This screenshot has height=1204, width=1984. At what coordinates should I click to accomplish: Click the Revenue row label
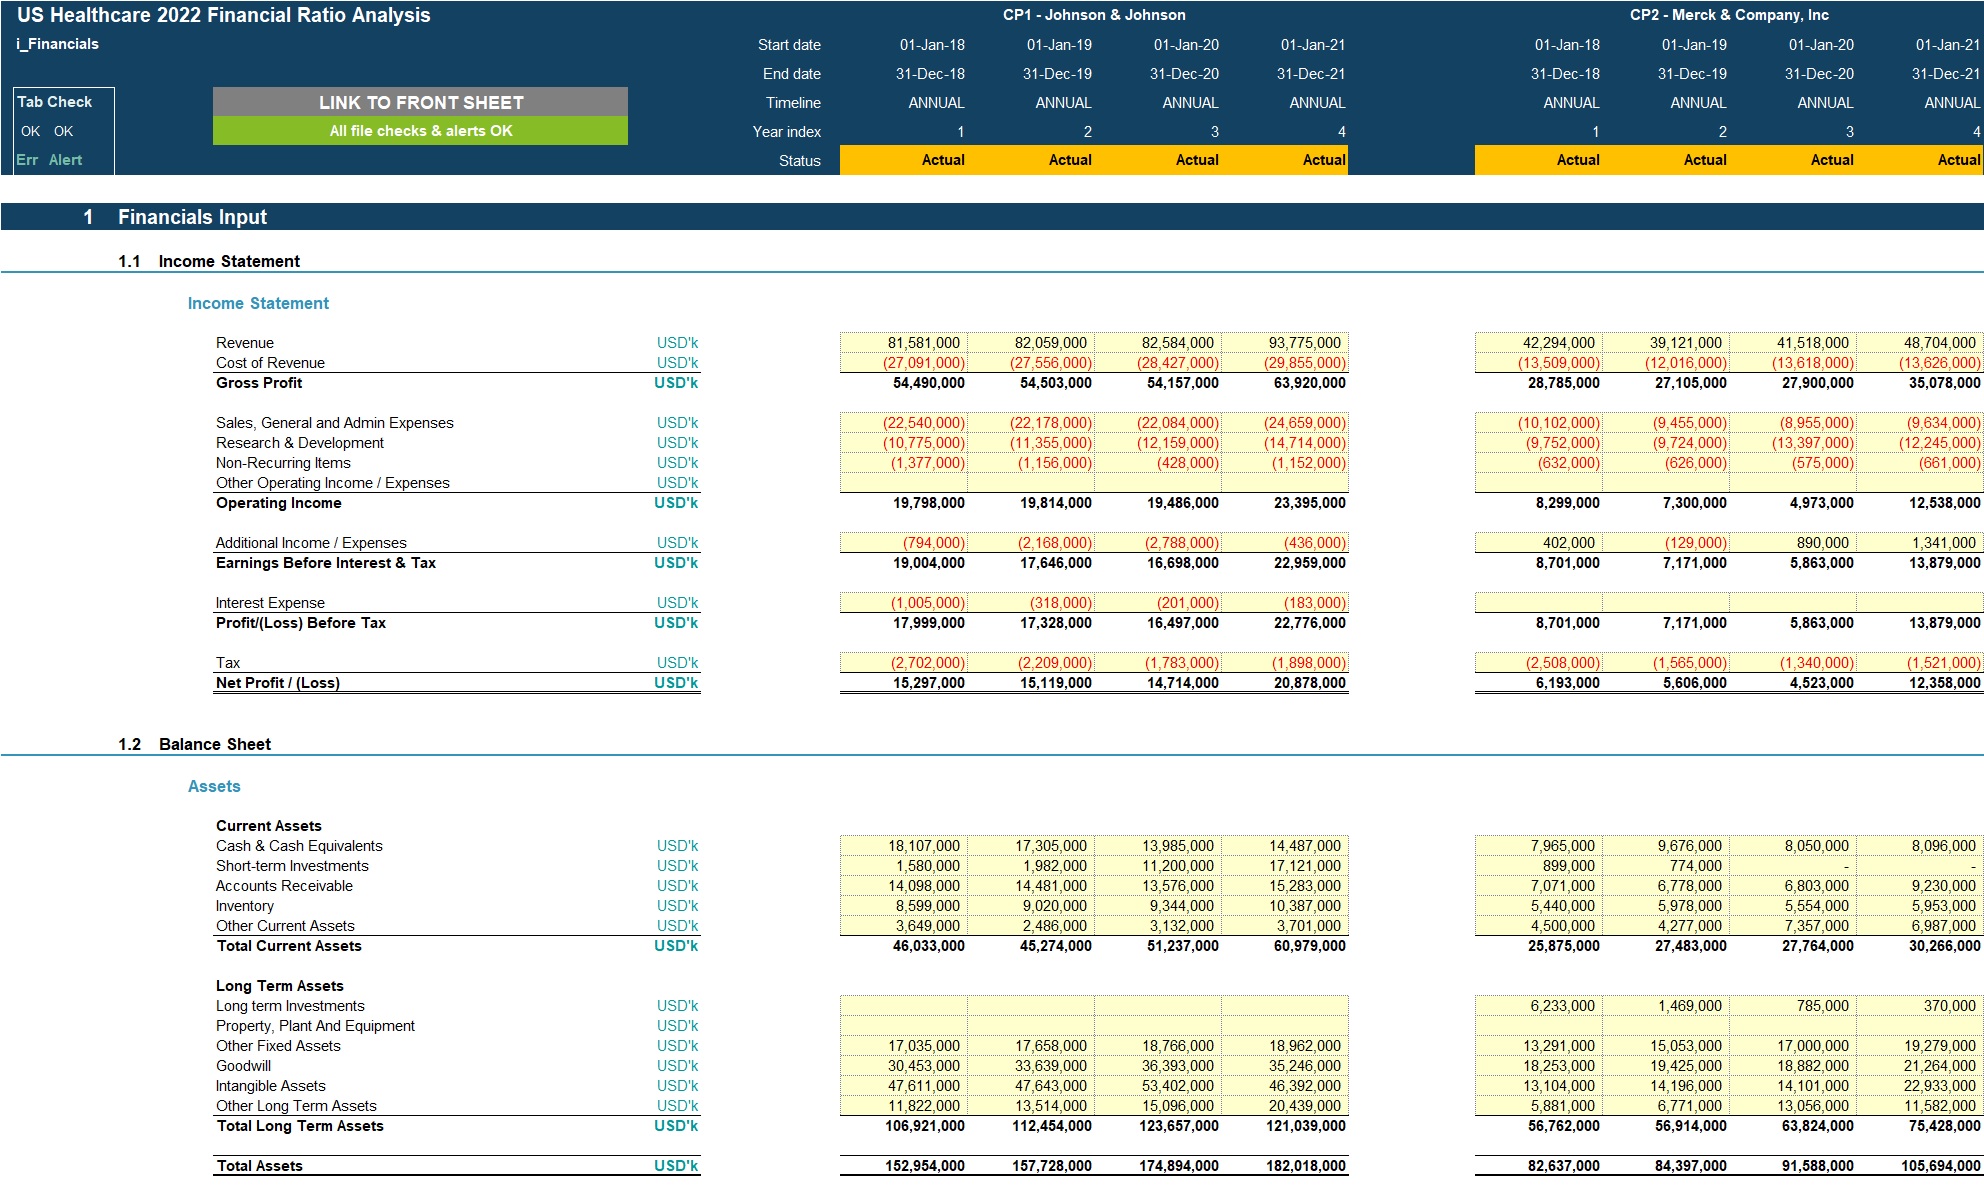tap(245, 343)
